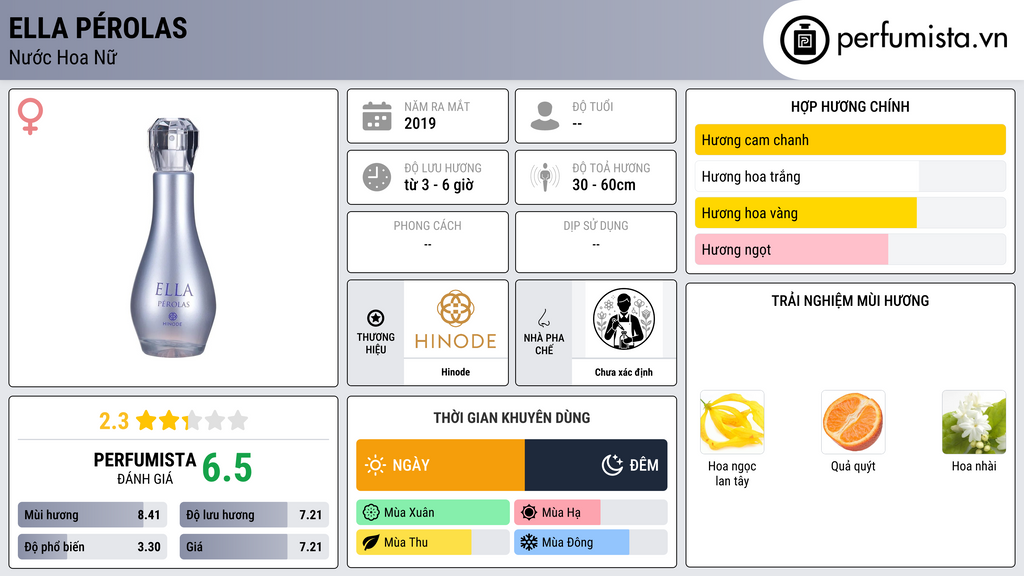The height and width of the screenshot is (576, 1024).
Task: Click the star badge icon above Thương hiệu
Action: [x=376, y=318]
